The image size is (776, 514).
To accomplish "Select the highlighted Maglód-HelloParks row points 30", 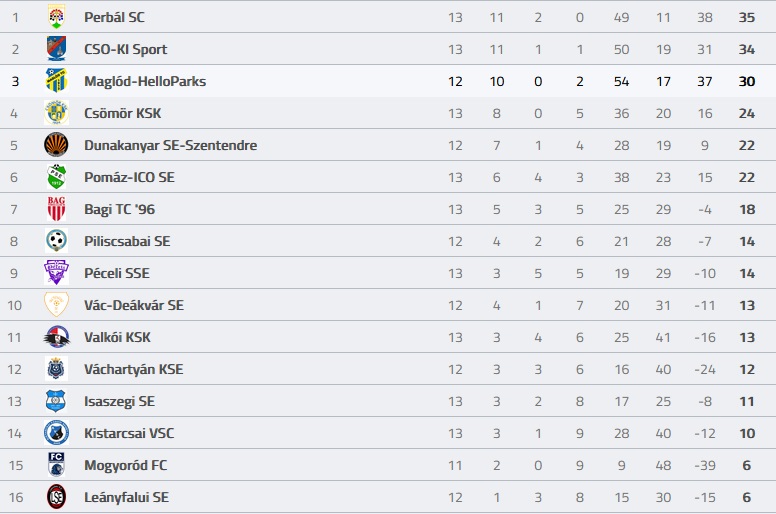I will point(747,81).
